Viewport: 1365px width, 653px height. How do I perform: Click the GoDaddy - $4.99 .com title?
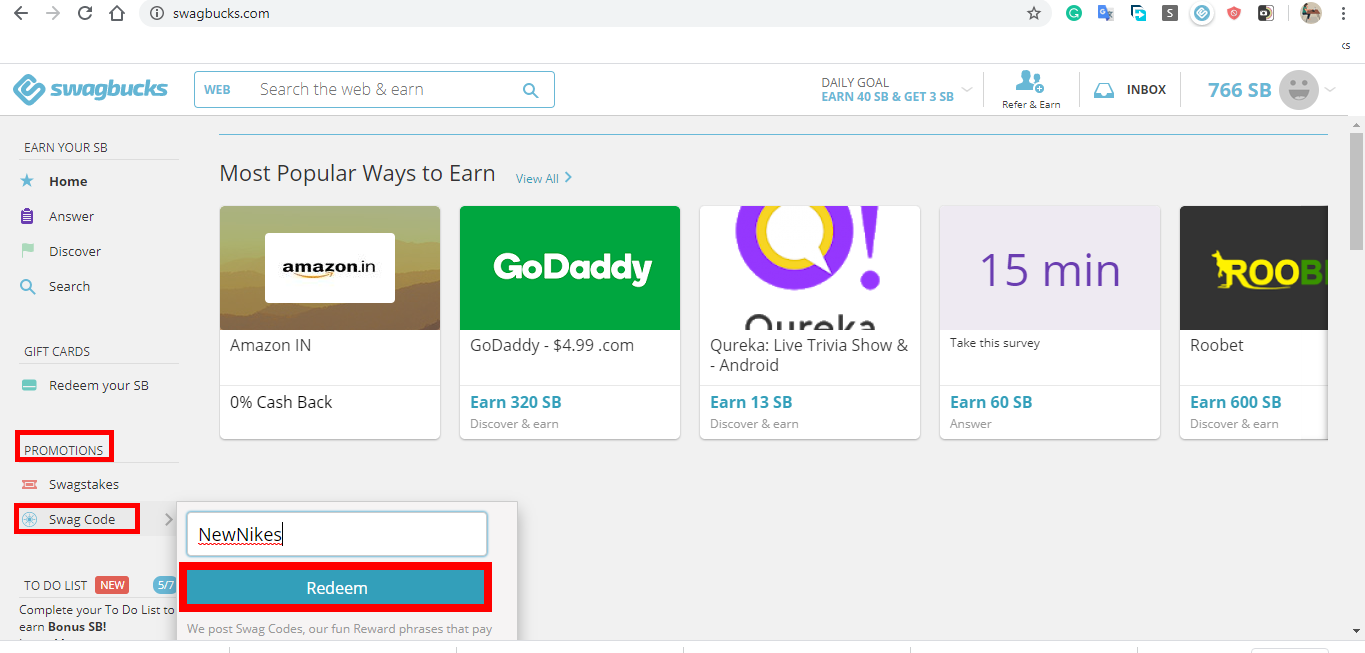coord(552,345)
